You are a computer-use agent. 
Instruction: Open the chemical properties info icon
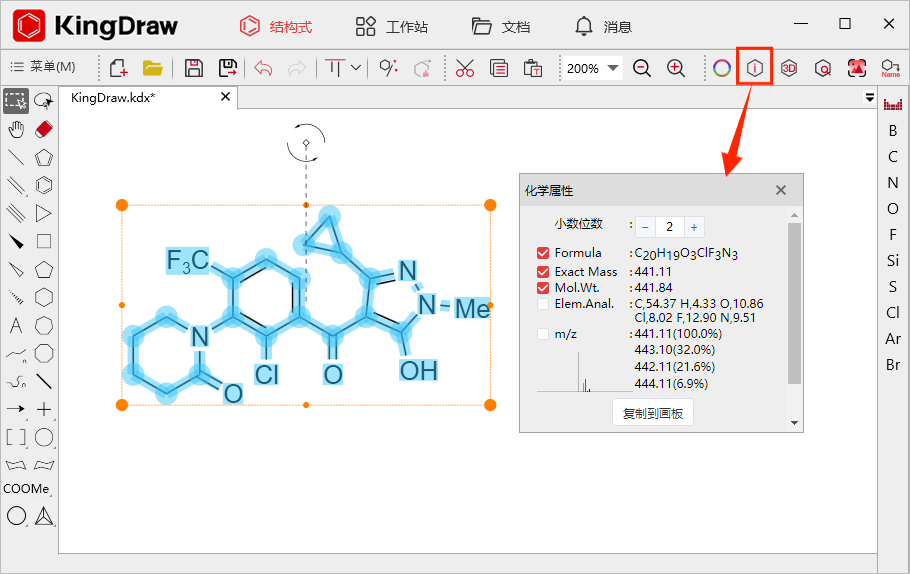pyautogui.click(x=754, y=68)
